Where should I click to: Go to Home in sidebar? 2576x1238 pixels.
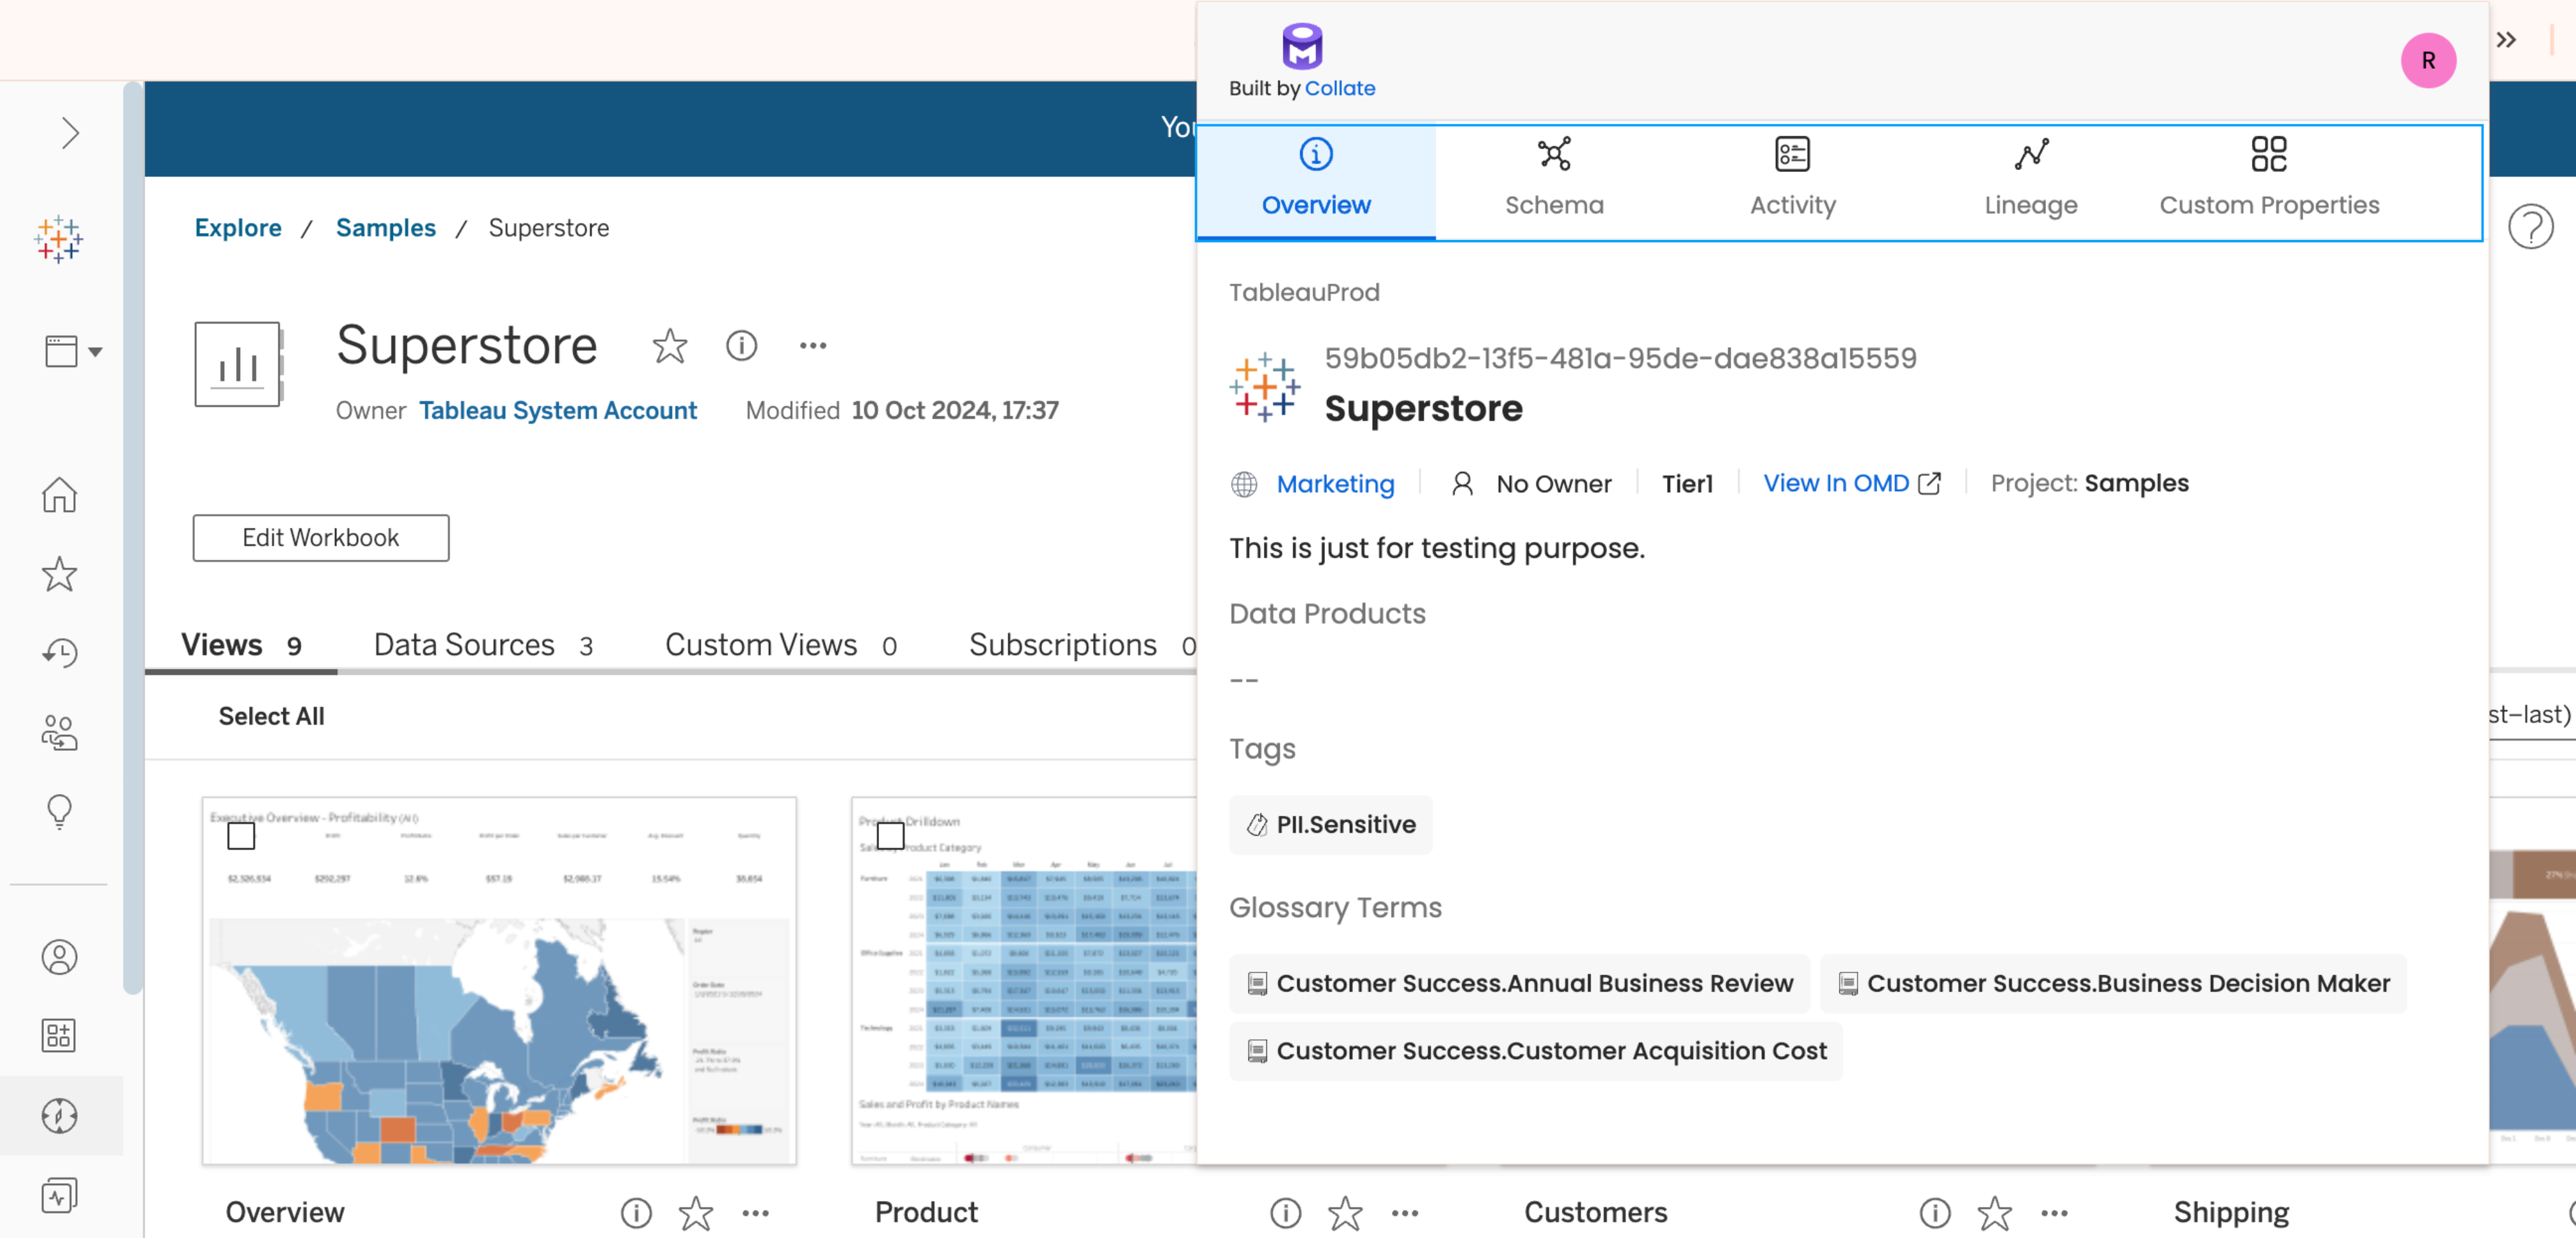click(x=59, y=495)
